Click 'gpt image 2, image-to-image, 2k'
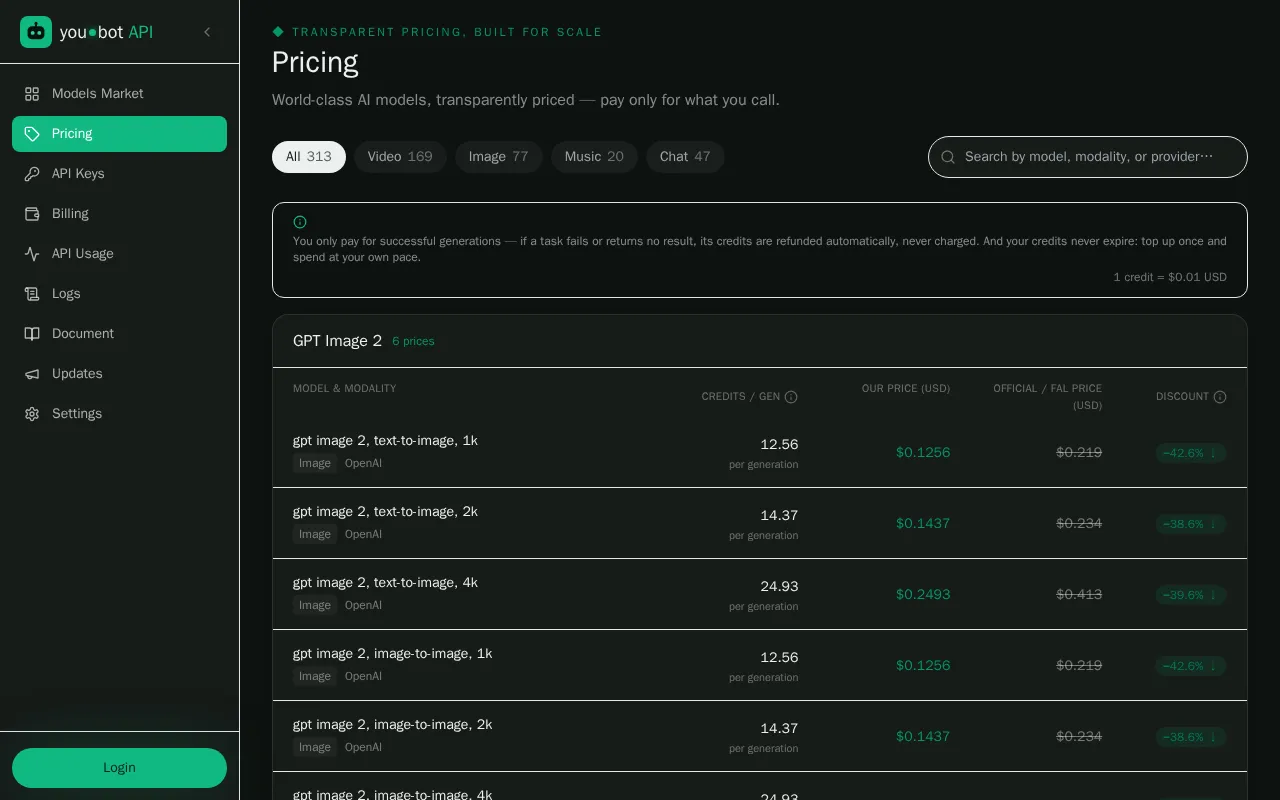The width and height of the screenshot is (1280, 800). (392, 724)
